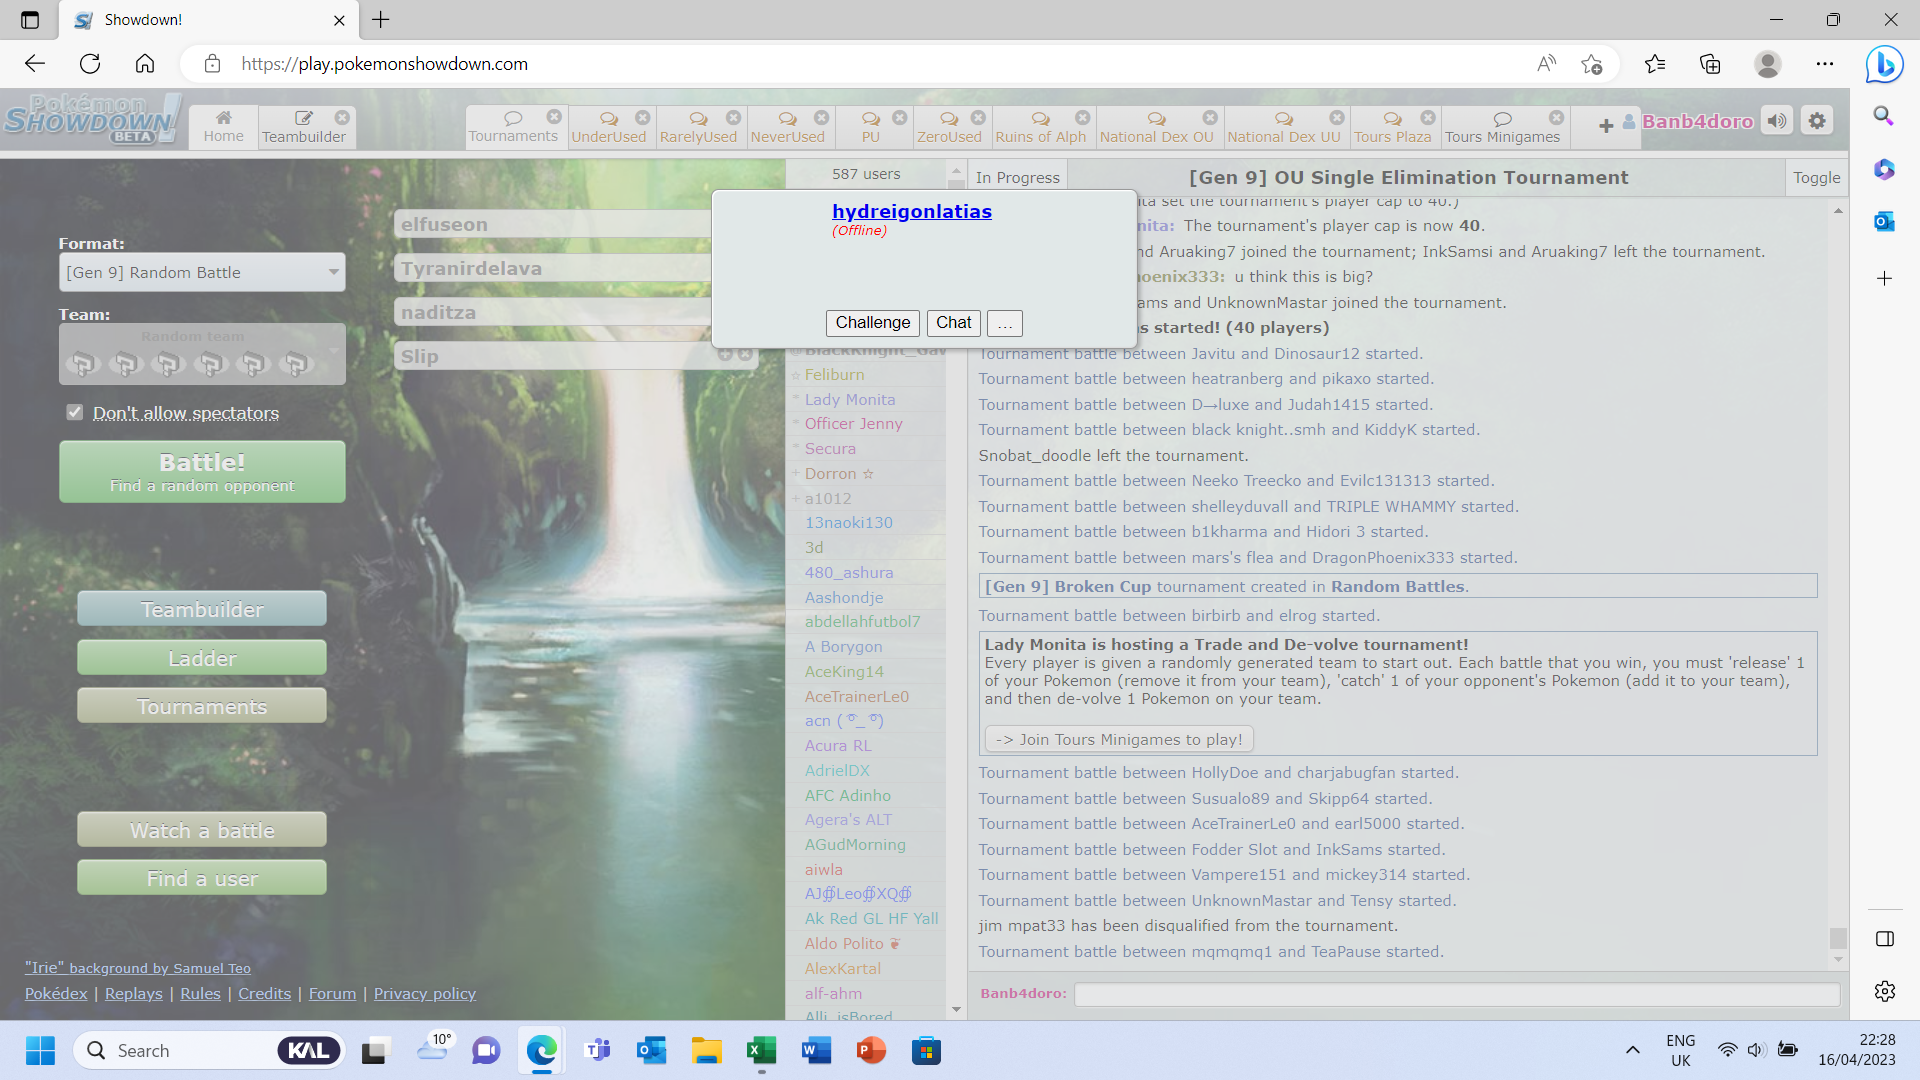The image size is (1920, 1080).
Task: Open the Random team selector dropdown
Action: 202,354
